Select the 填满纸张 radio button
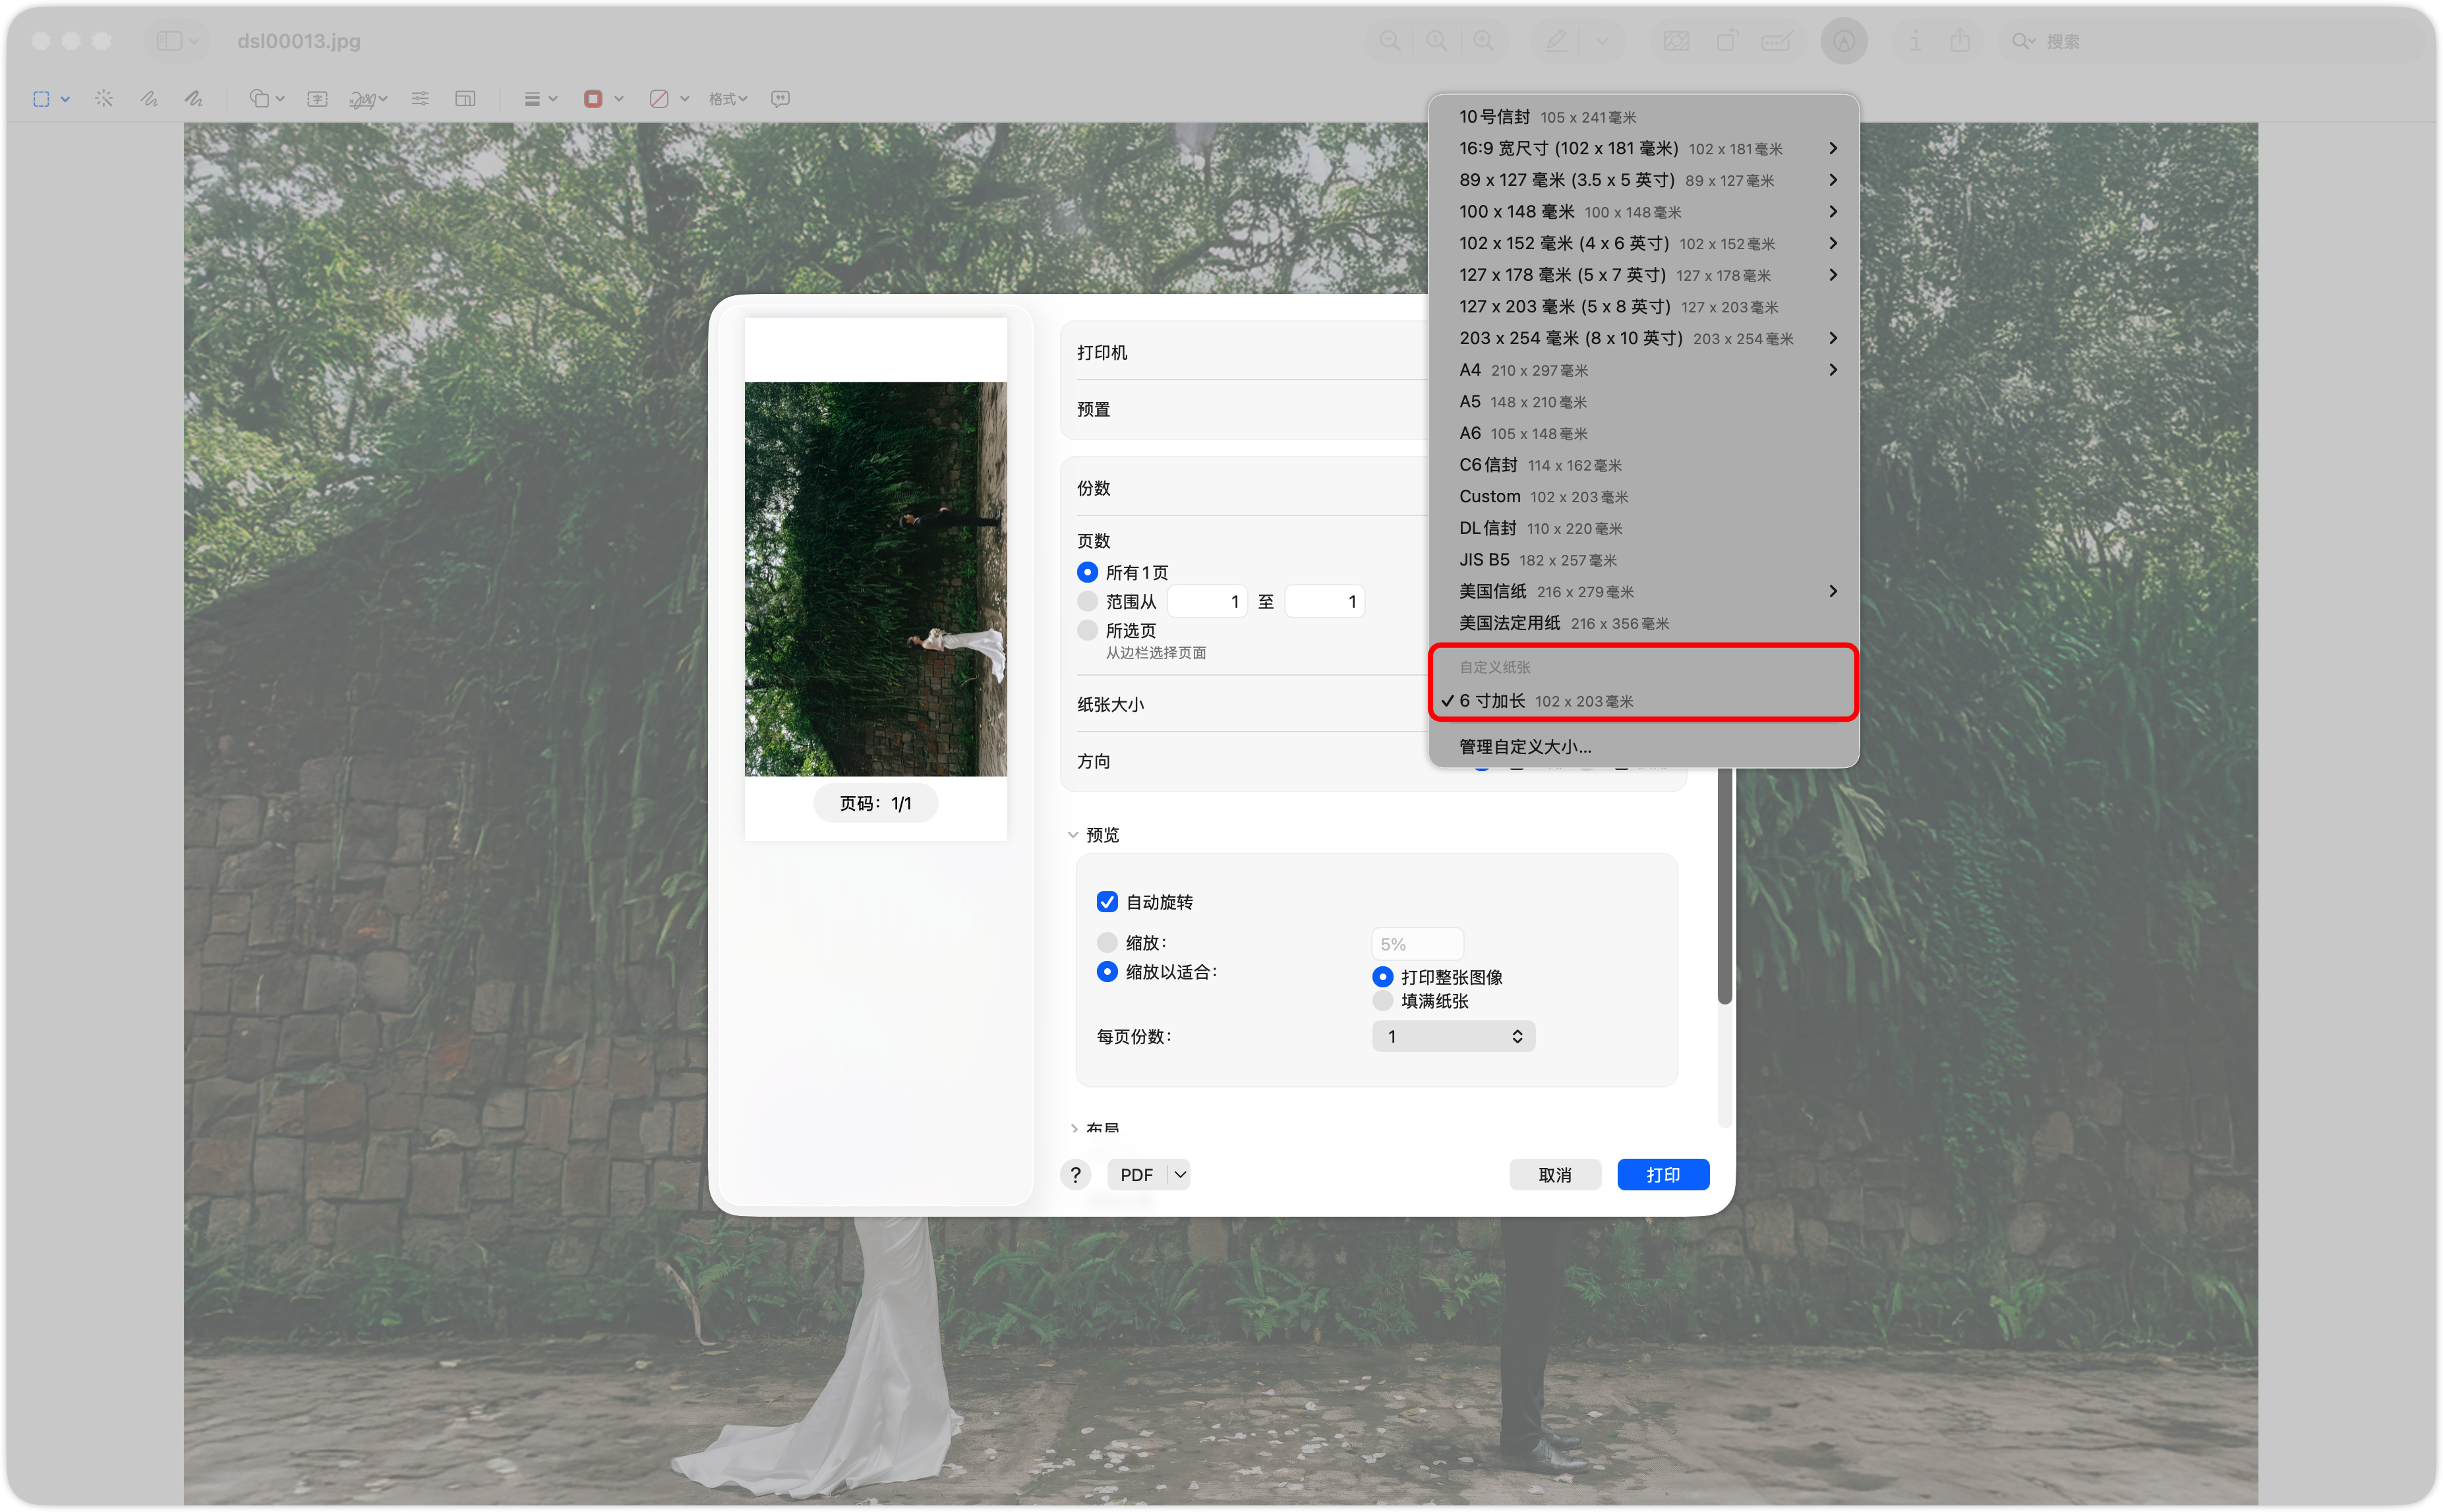The image size is (2443, 1512). 1383,1001
